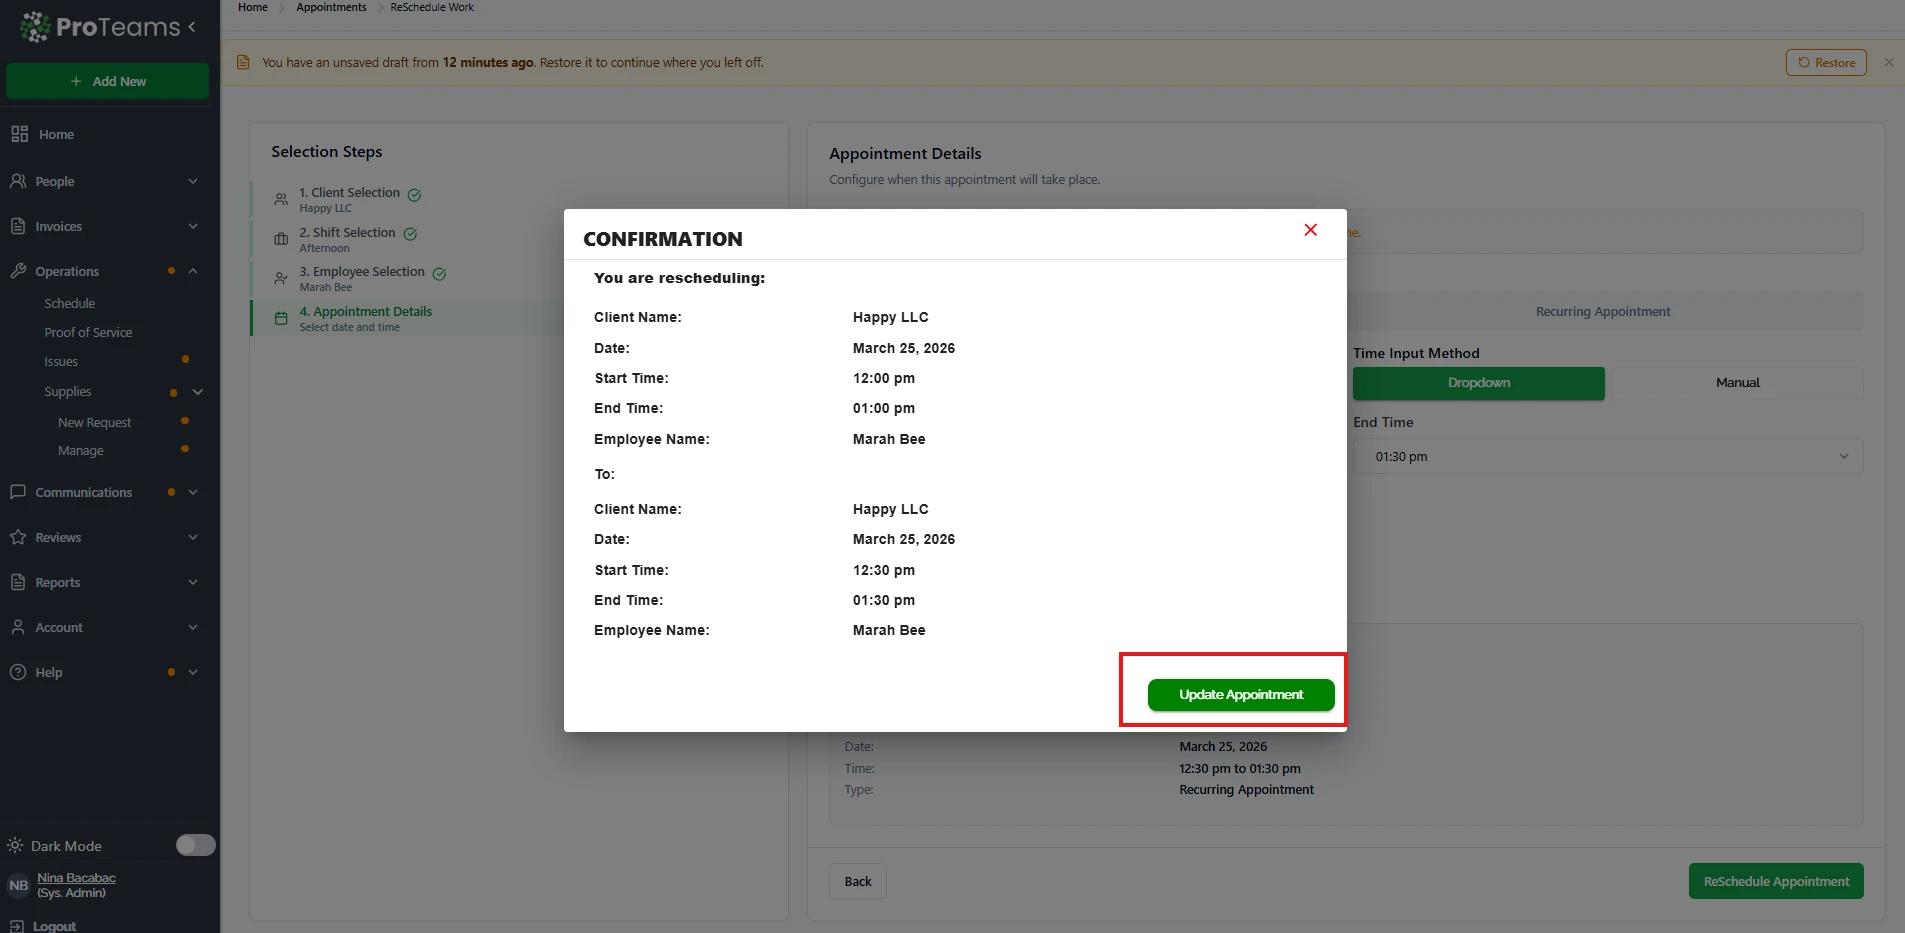1905x933 pixels.
Task: Switch to the Recurring Appointment tab
Action: pyautogui.click(x=1602, y=312)
